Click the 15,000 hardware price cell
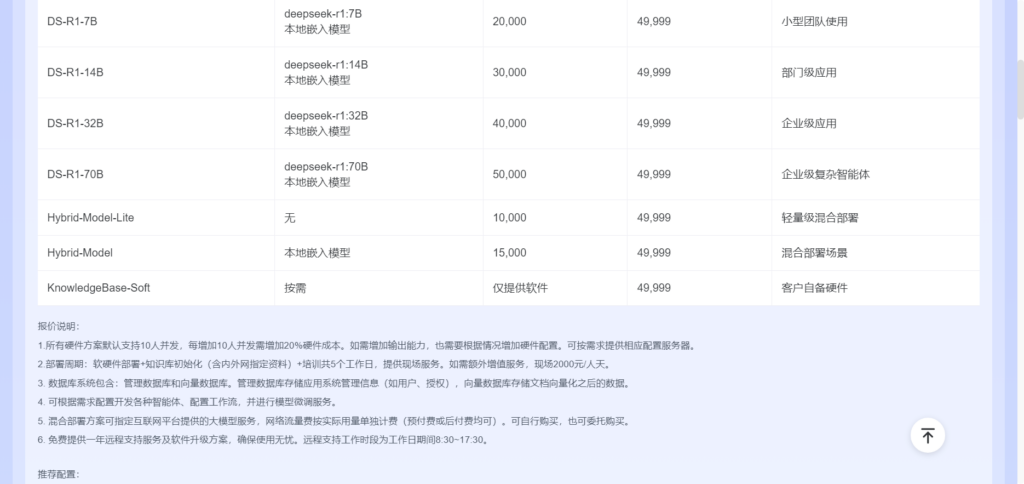Viewport: 1024px width, 484px height. tap(555, 253)
